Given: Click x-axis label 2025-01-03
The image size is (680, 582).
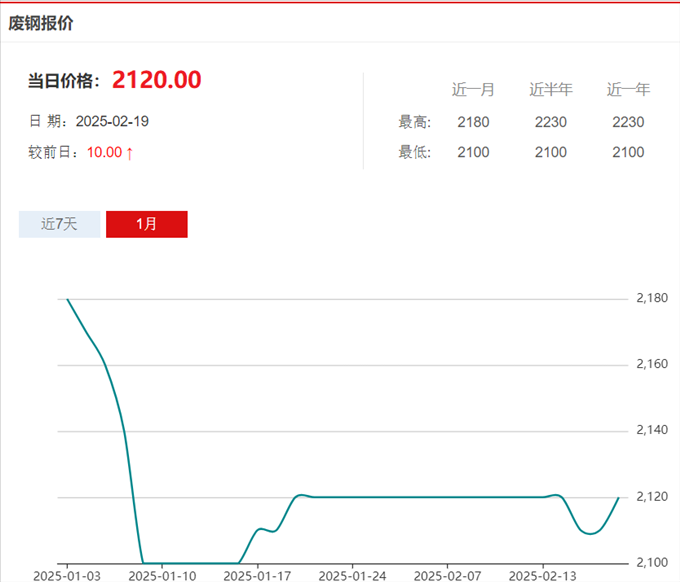Looking at the screenshot, I should click(67, 575).
